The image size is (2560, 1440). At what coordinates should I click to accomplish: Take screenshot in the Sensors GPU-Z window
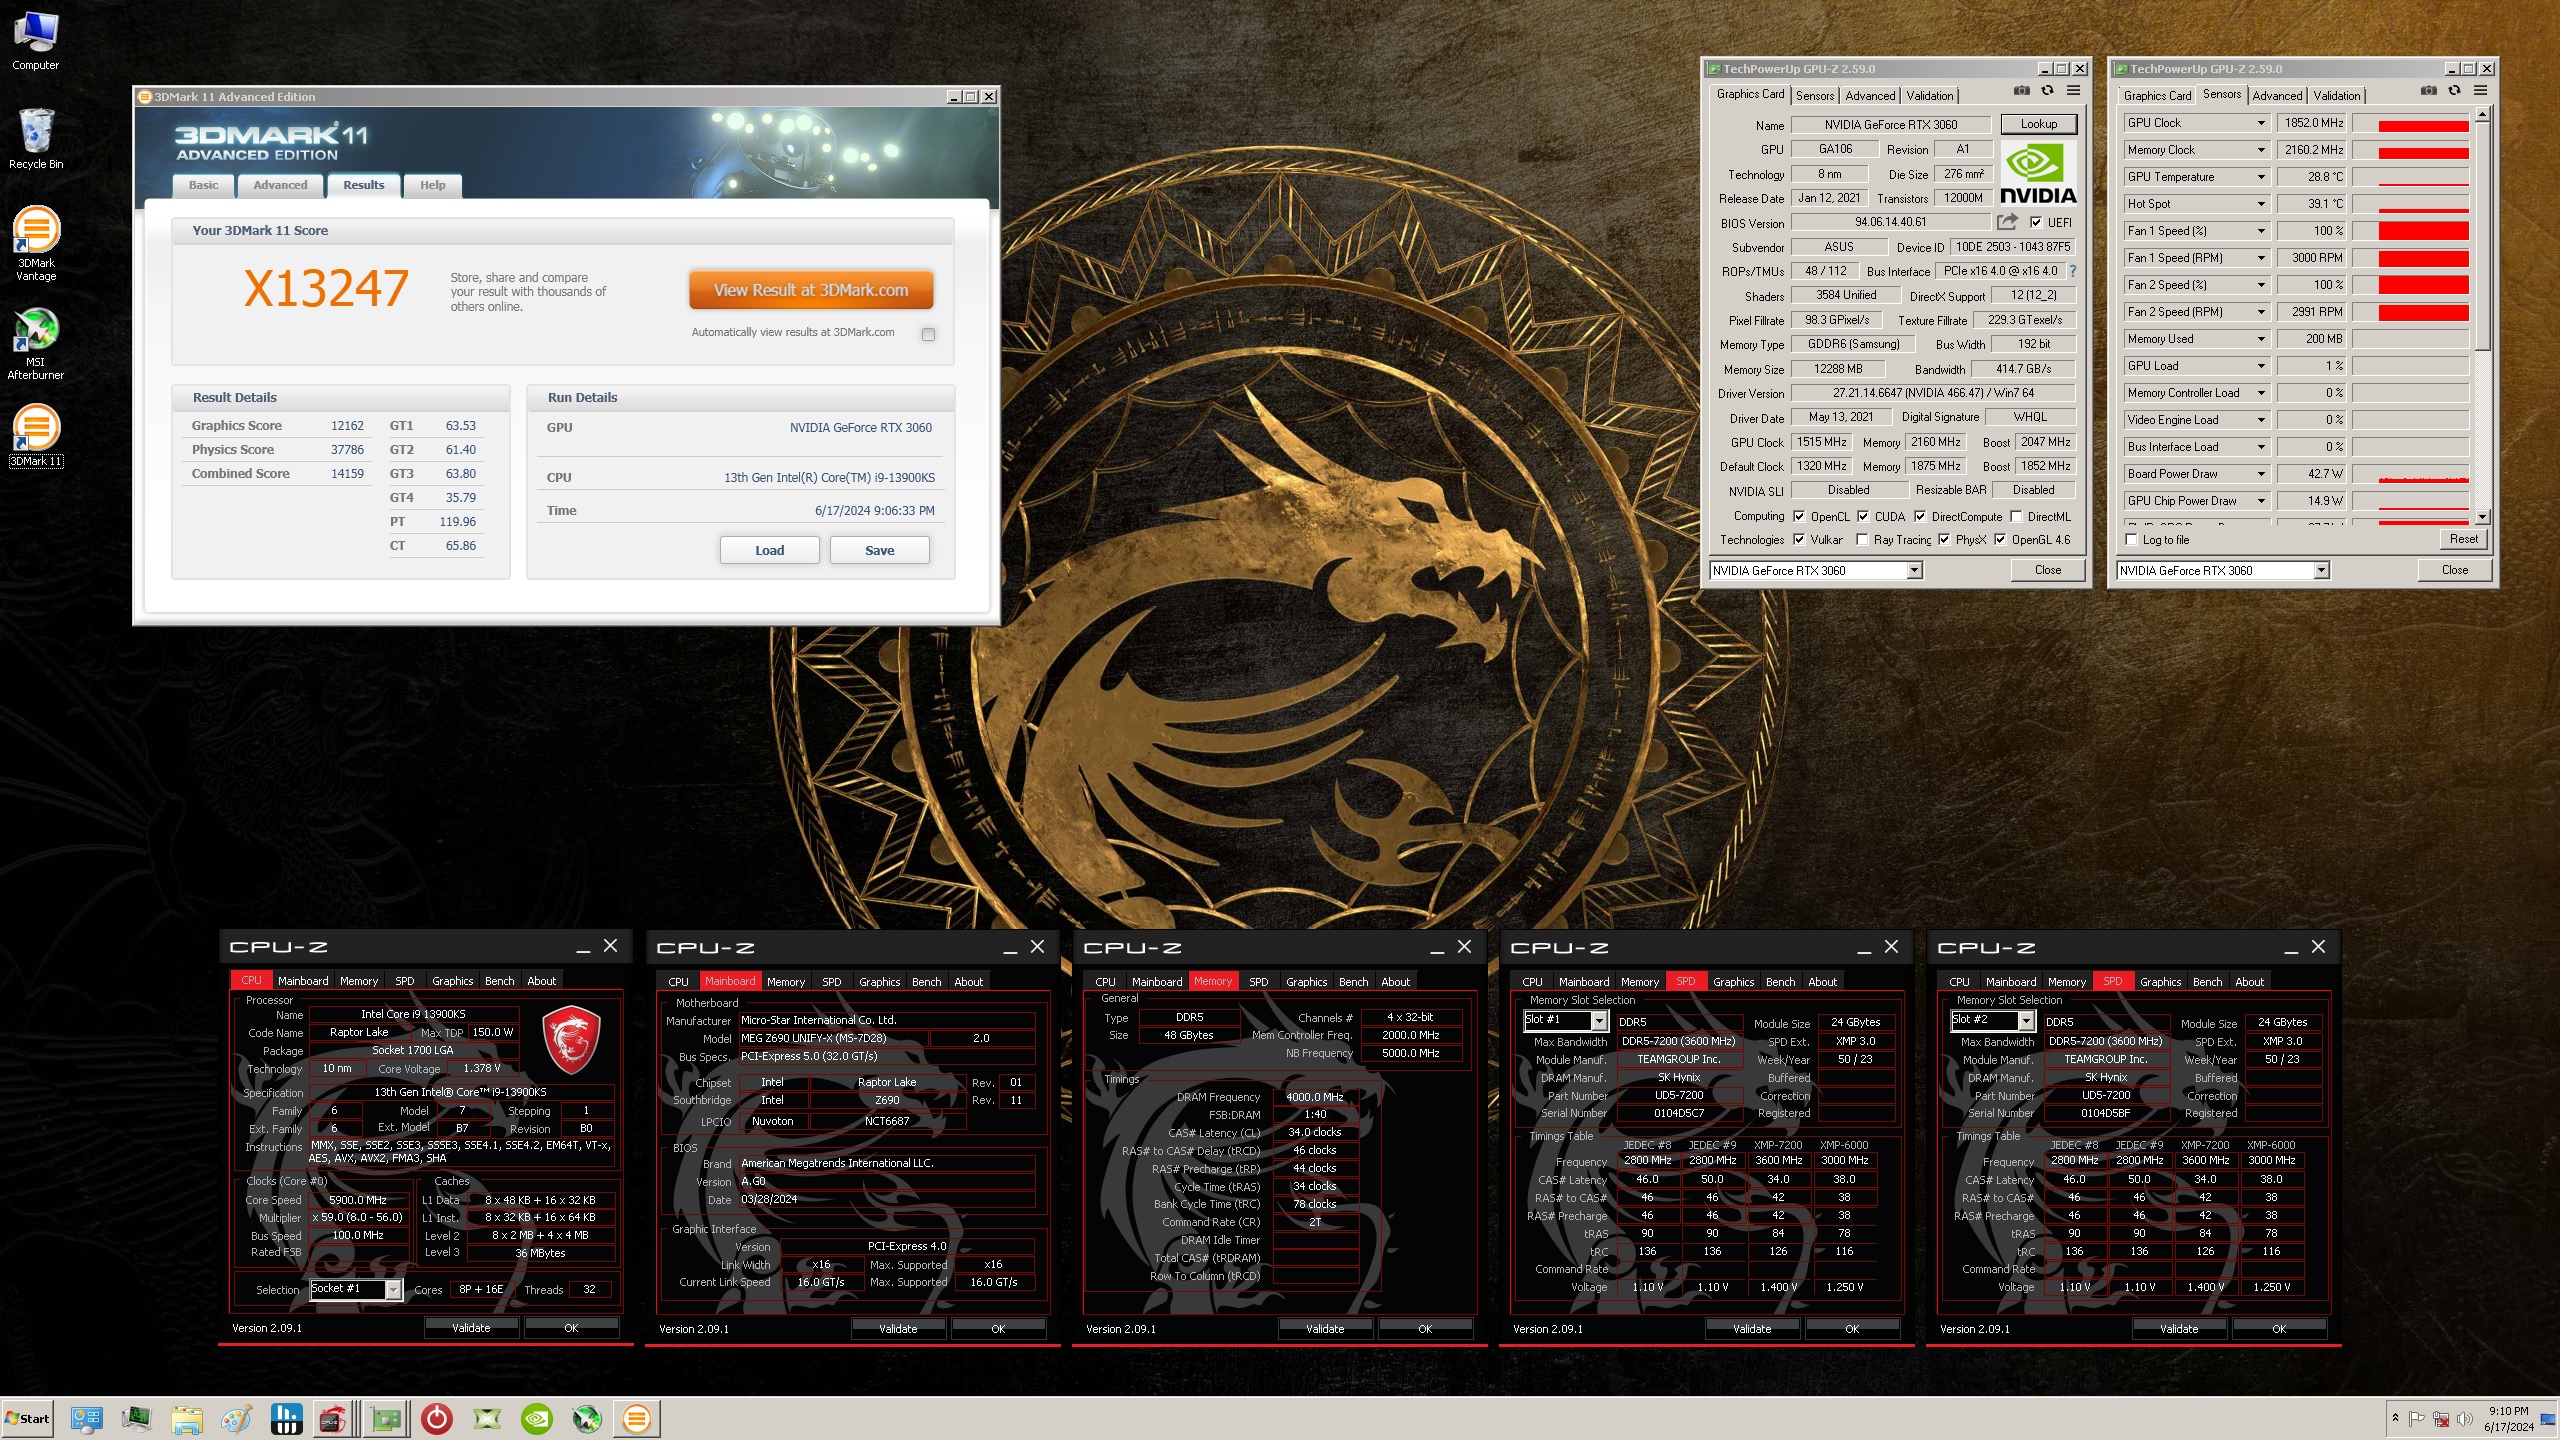(2428, 91)
